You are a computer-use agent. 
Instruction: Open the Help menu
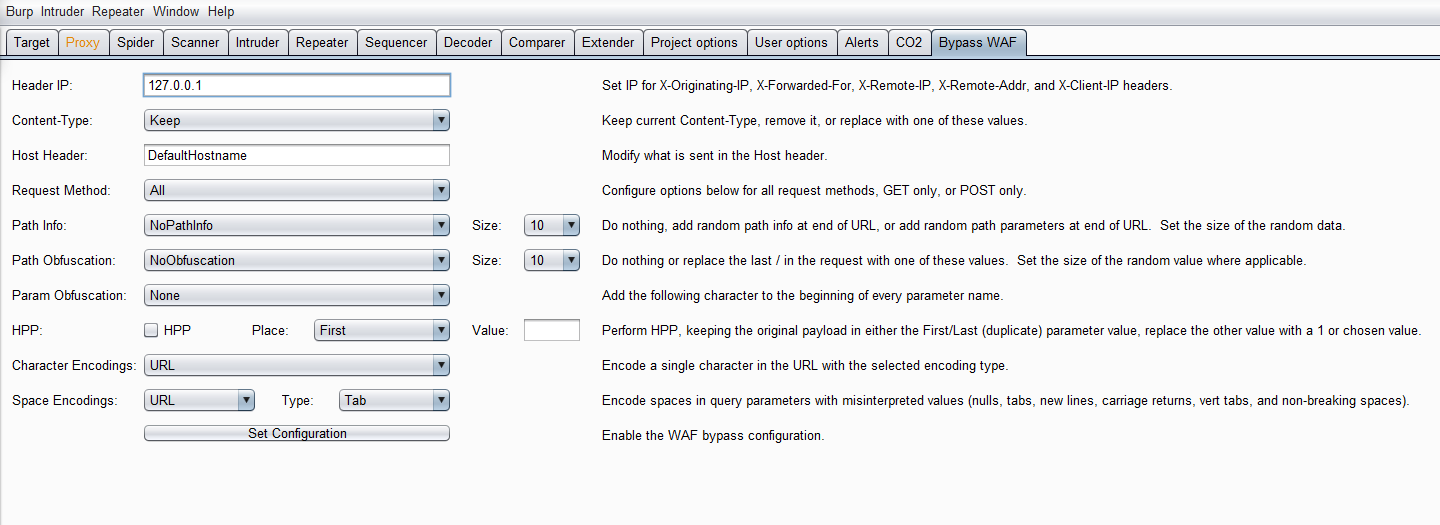click(x=221, y=12)
